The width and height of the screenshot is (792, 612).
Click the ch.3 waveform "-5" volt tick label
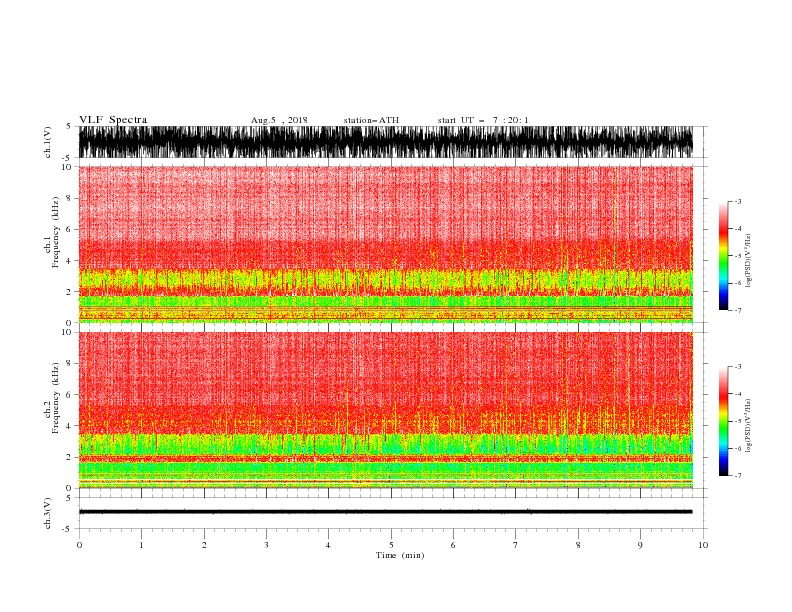(68, 529)
